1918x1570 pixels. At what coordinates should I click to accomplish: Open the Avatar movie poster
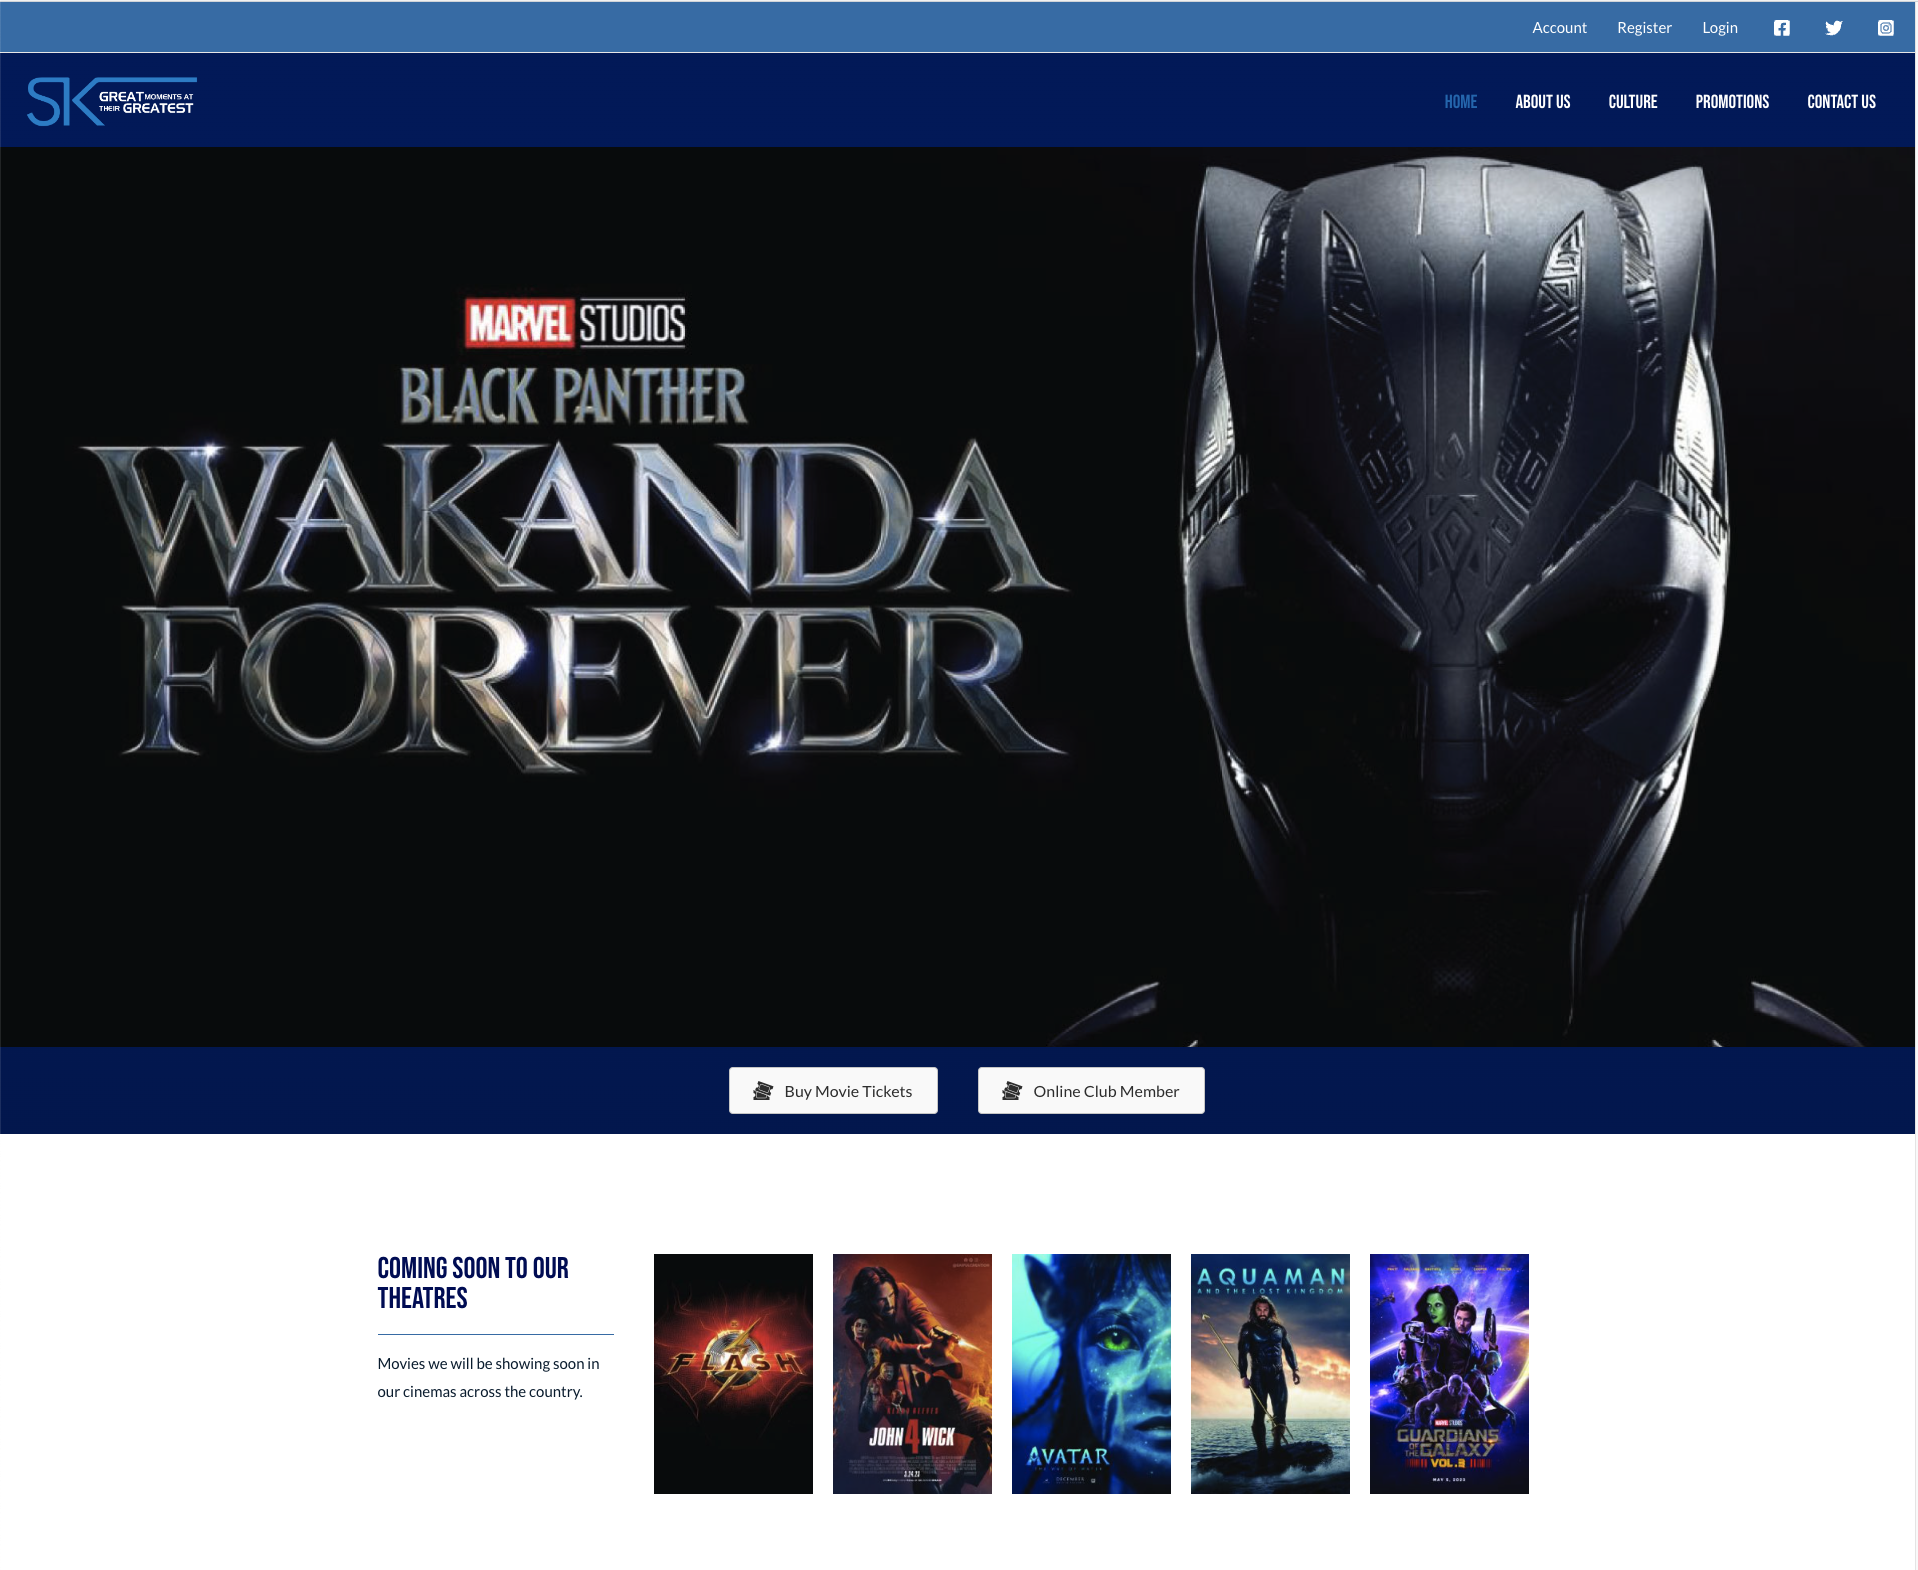(1091, 1374)
